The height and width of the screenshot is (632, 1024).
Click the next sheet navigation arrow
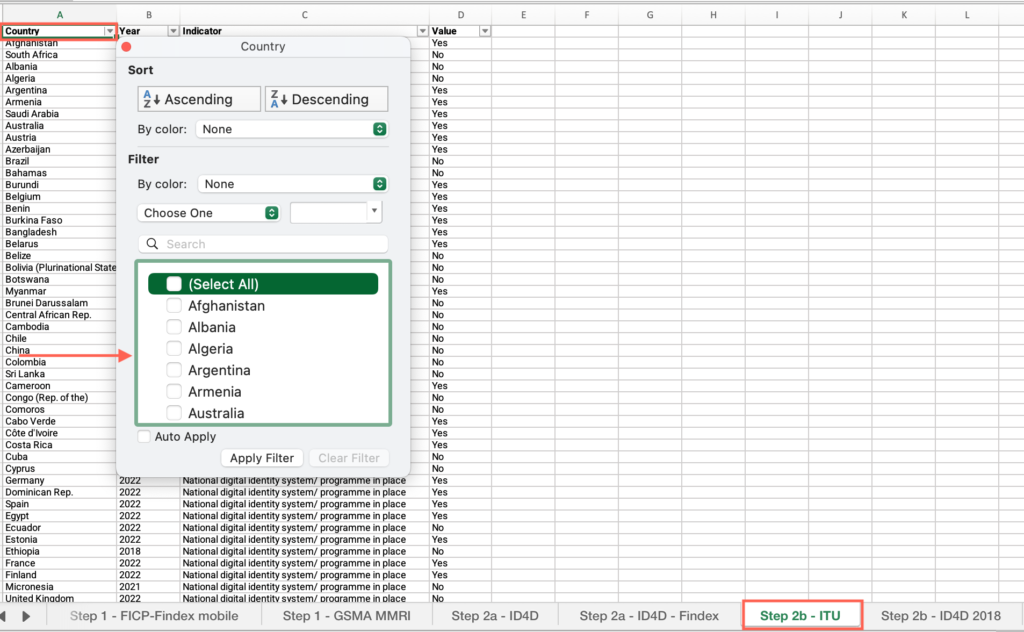coord(26,616)
